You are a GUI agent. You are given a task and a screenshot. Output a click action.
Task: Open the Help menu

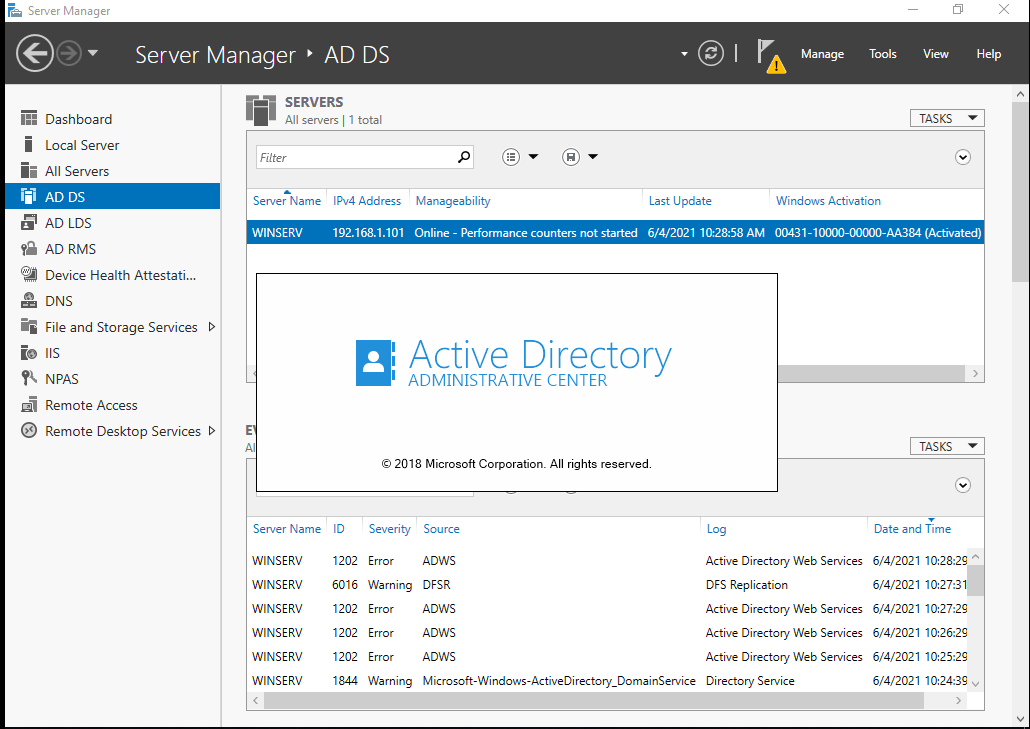(x=989, y=54)
